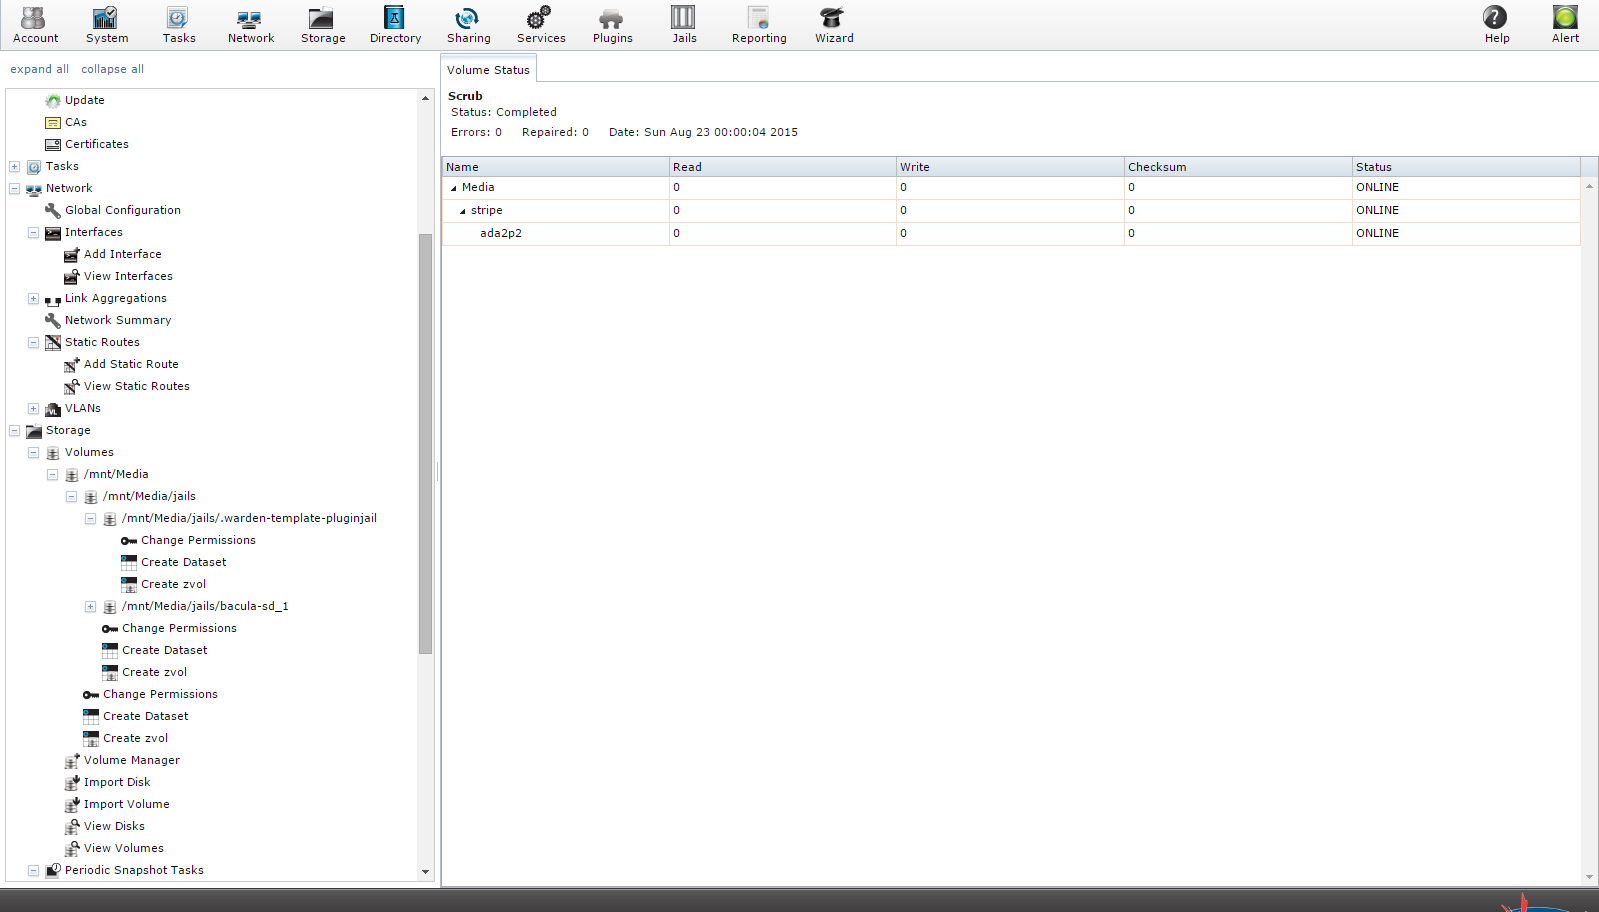The width and height of the screenshot is (1599, 912).
Task: Expand the Link Aggregations node
Action: pos(34,298)
